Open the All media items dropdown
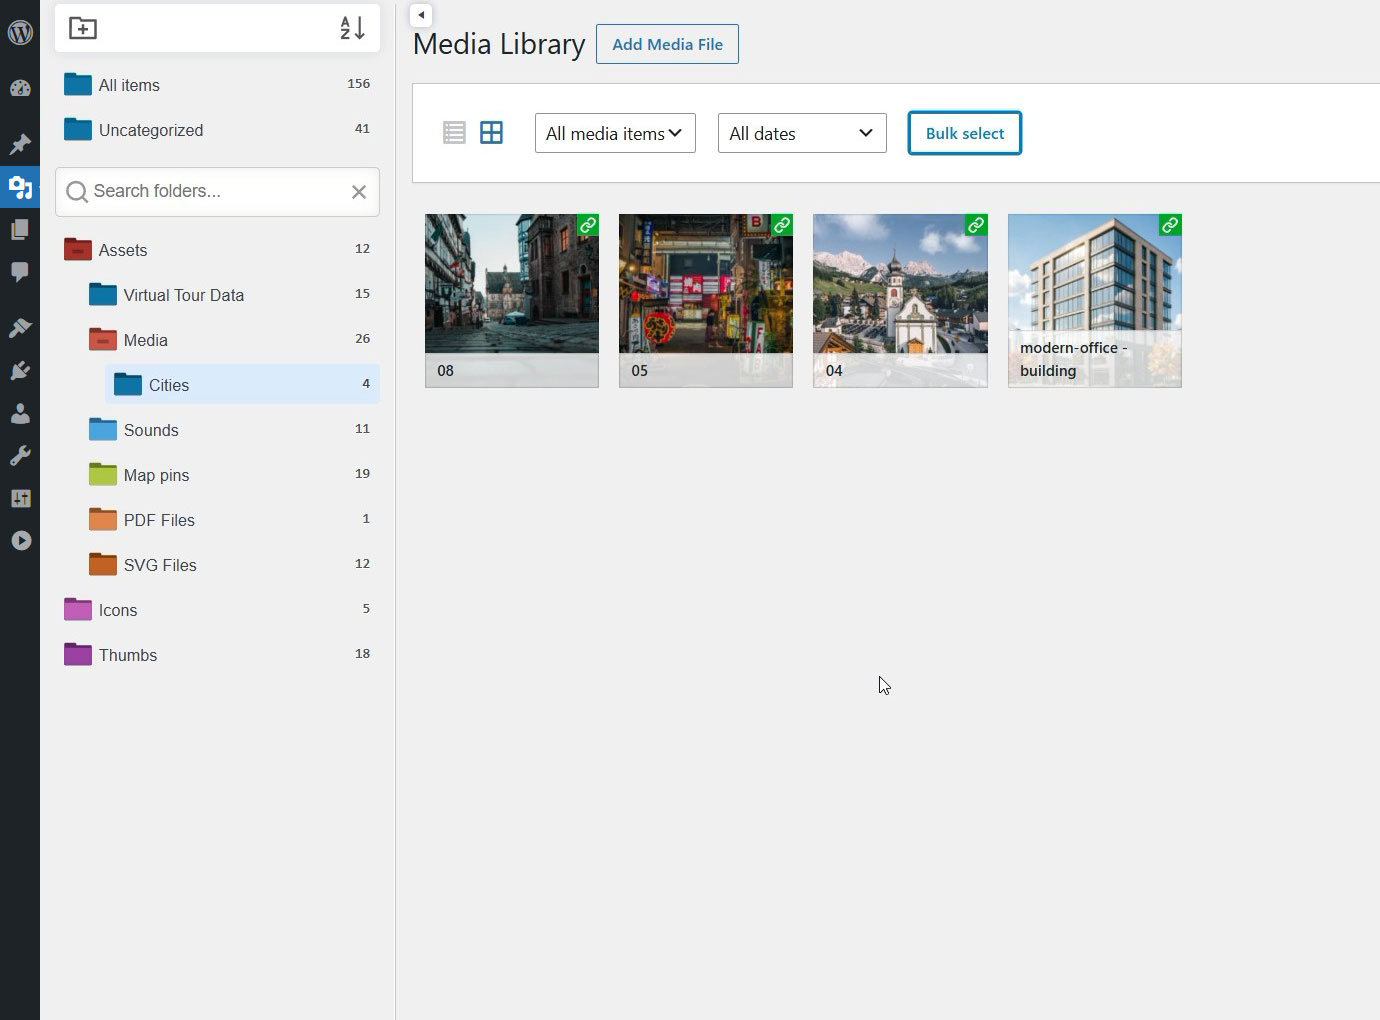This screenshot has height=1020, width=1380. coord(615,133)
